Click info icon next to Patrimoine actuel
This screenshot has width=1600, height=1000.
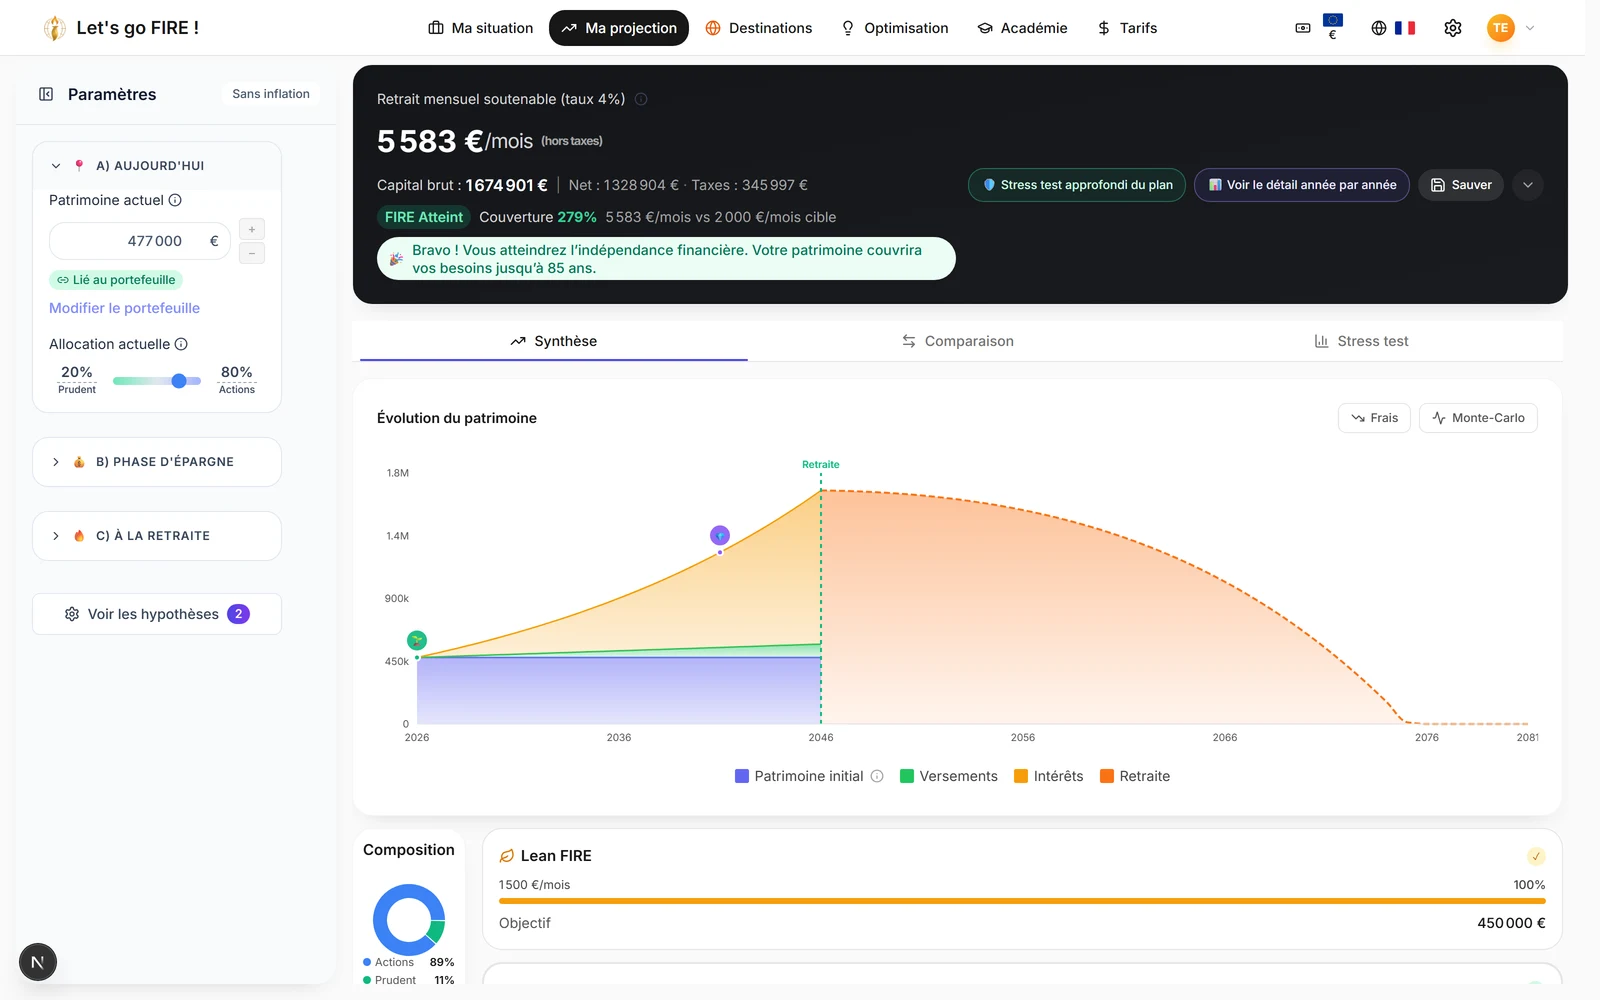click(x=175, y=200)
